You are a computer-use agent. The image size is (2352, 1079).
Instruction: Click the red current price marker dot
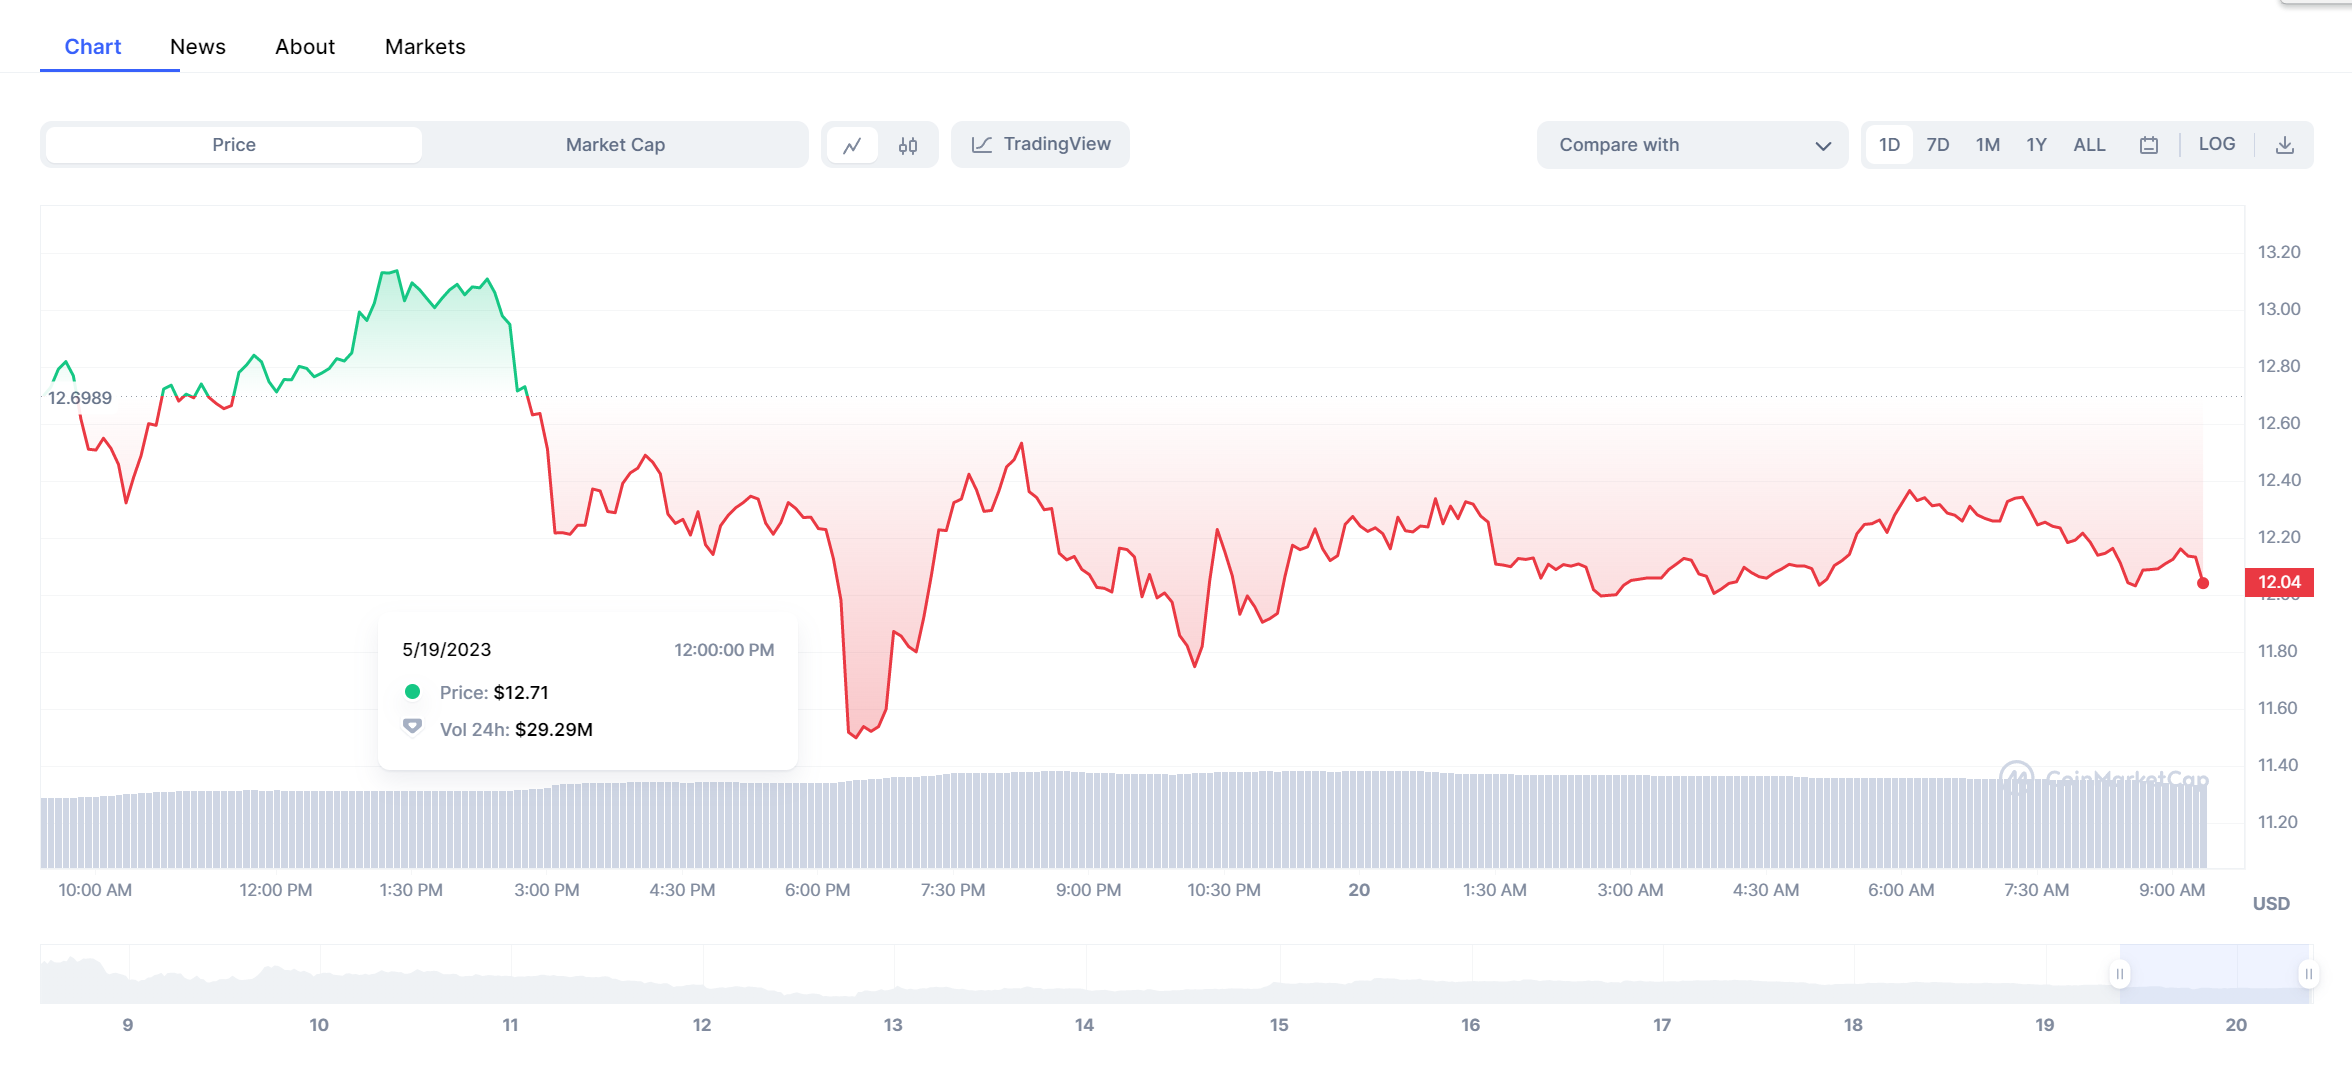pos(2203,583)
